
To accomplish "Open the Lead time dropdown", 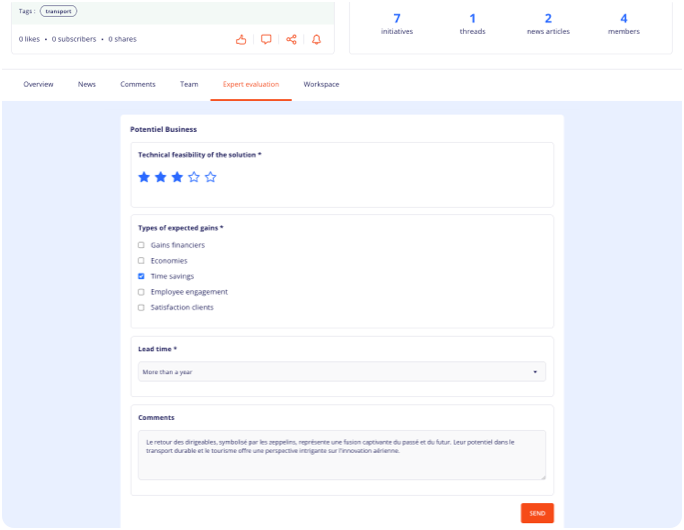I will [x=342, y=372].
